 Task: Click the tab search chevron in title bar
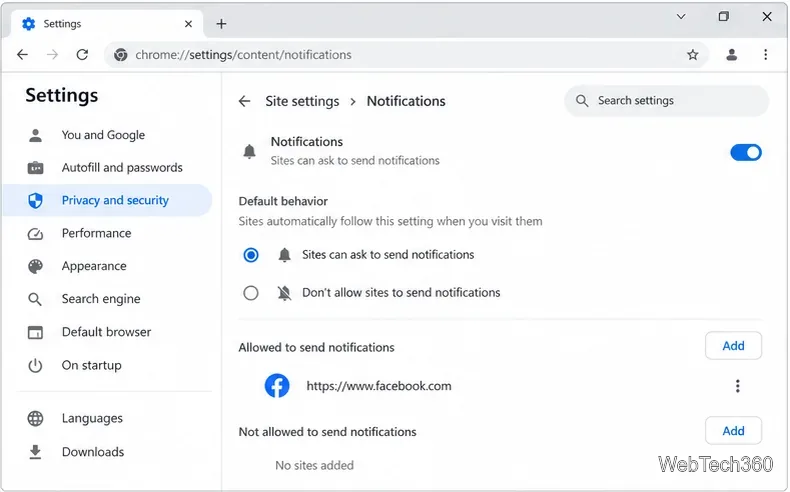coord(681,17)
